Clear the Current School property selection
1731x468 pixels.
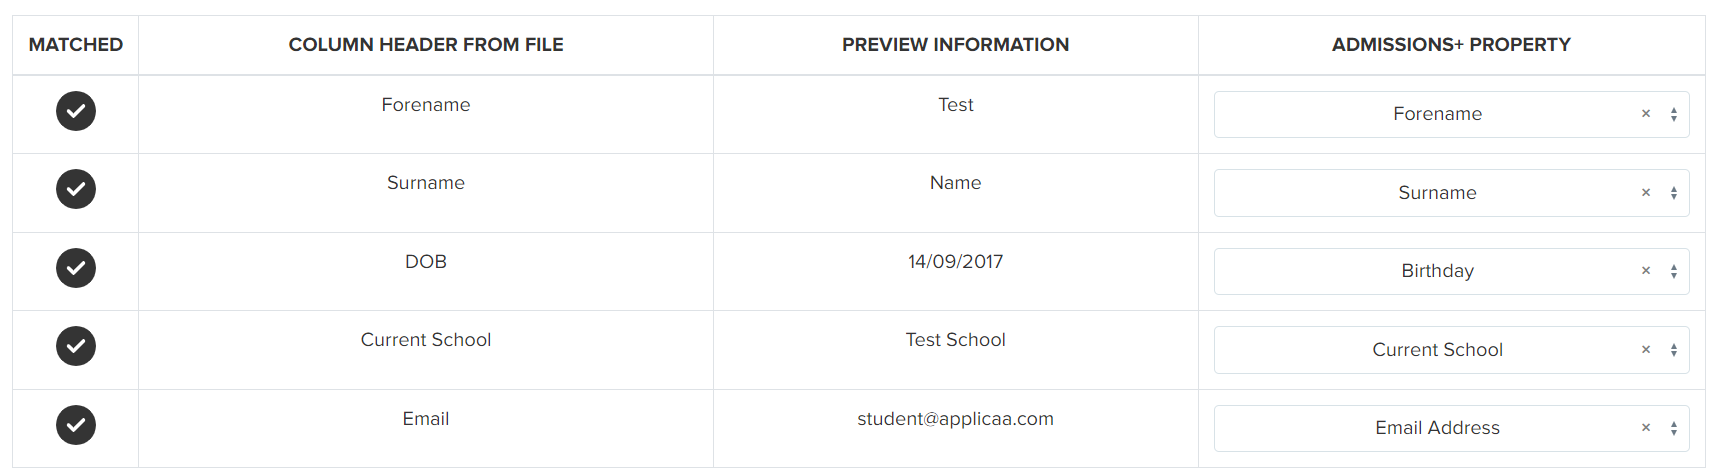[1645, 350]
